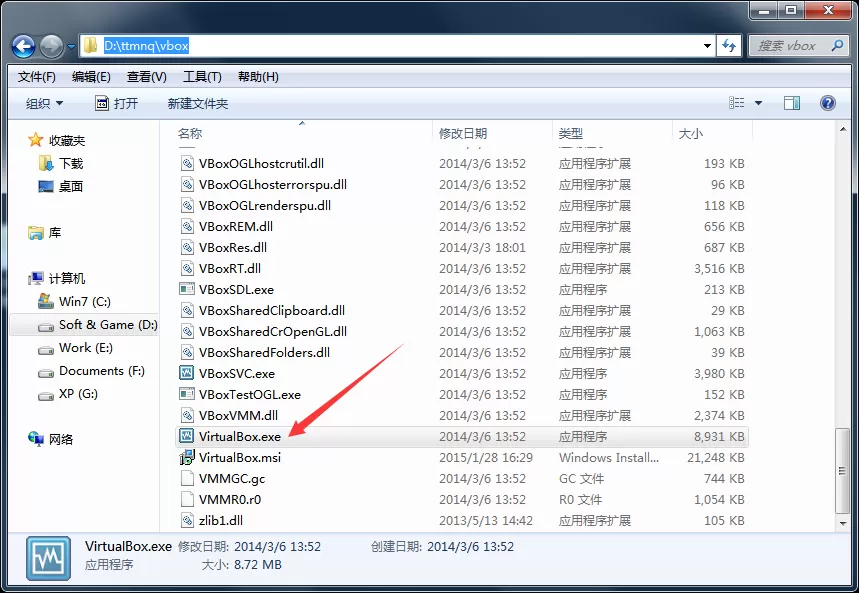Expand the 组织 dropdown
859x593 pixels.
coord(44,104)
